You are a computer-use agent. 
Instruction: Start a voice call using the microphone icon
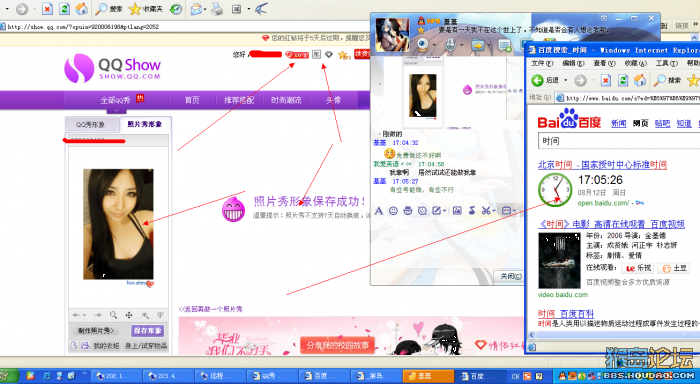[x=450, y=45]
